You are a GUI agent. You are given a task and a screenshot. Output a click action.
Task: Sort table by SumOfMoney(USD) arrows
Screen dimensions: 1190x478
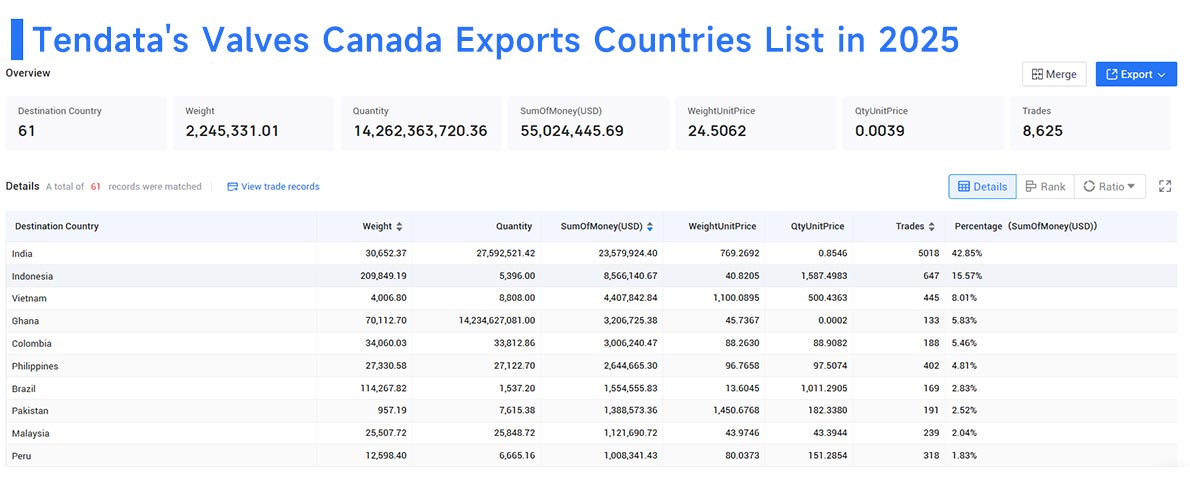coord(650,227)
